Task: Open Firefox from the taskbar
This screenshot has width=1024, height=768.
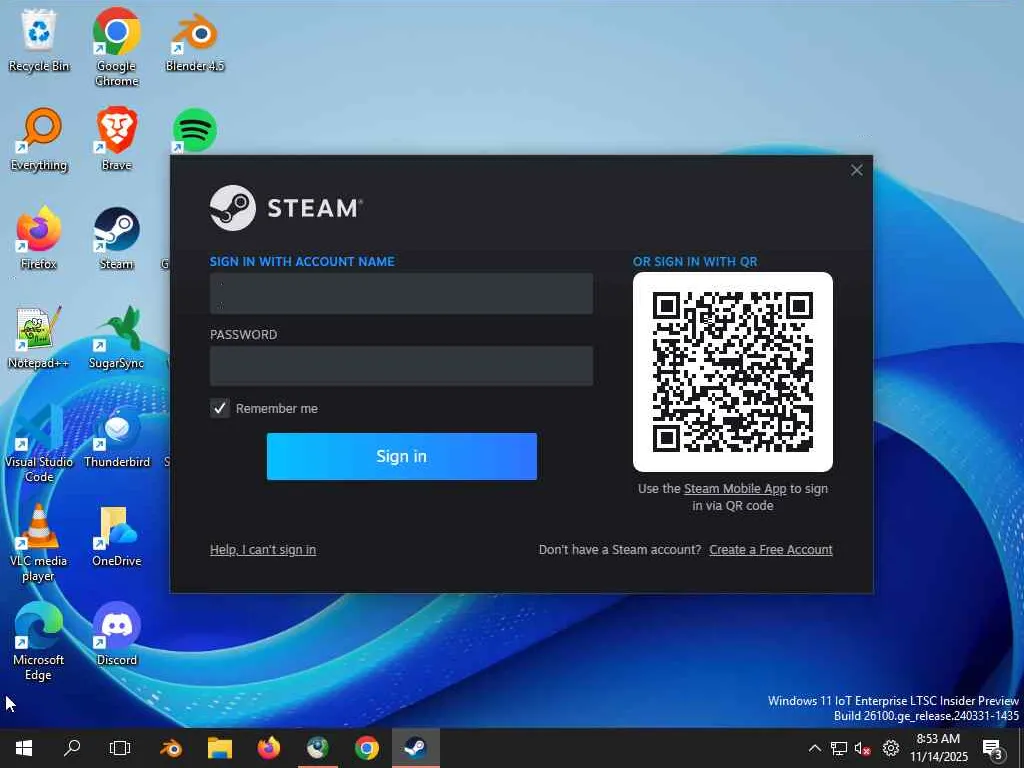Action: (268, 748)
